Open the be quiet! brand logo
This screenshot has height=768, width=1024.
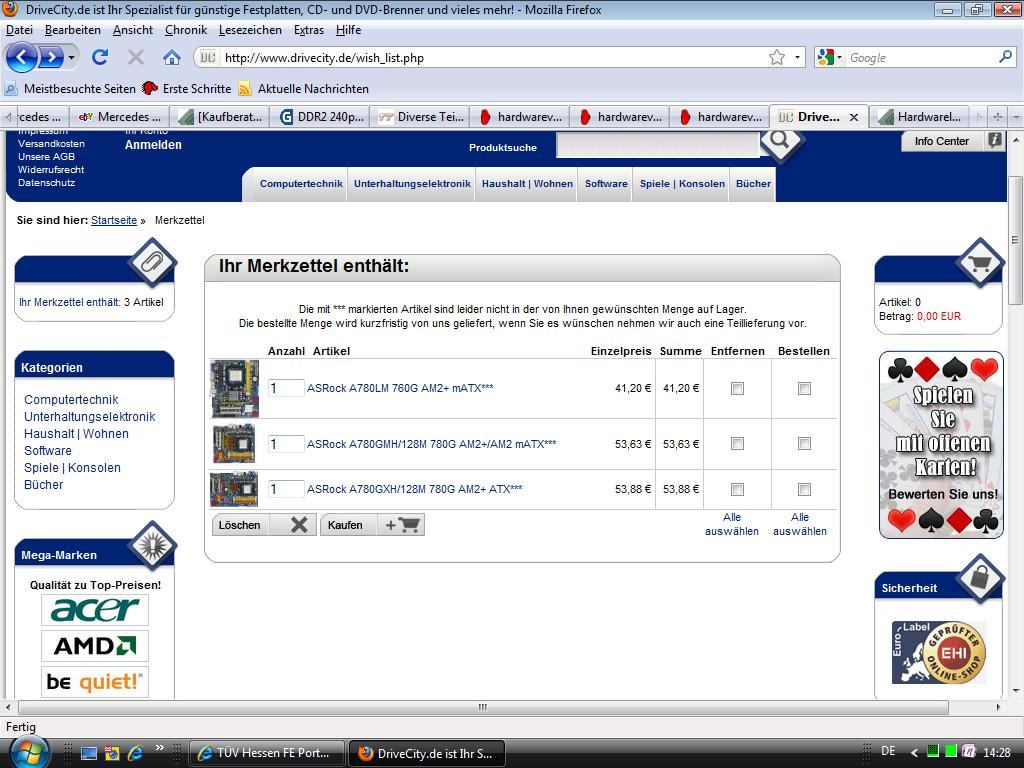[95, 682]
